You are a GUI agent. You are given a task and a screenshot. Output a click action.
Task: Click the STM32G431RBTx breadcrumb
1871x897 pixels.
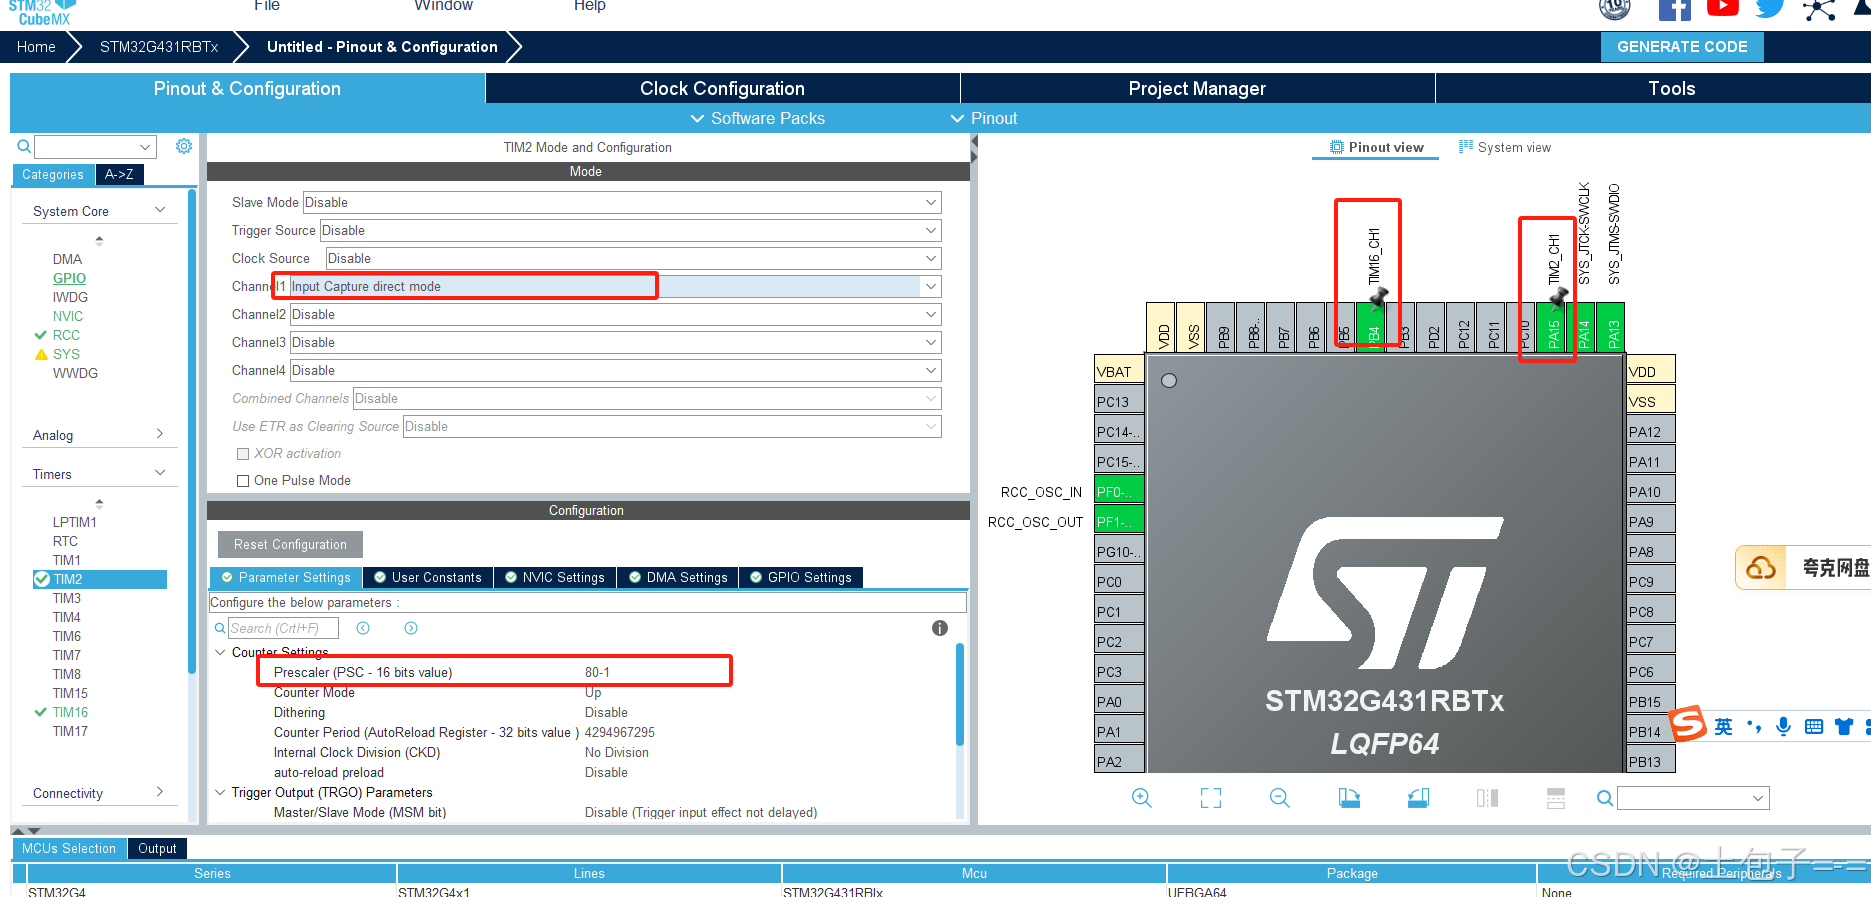click(x=159, y=46)
